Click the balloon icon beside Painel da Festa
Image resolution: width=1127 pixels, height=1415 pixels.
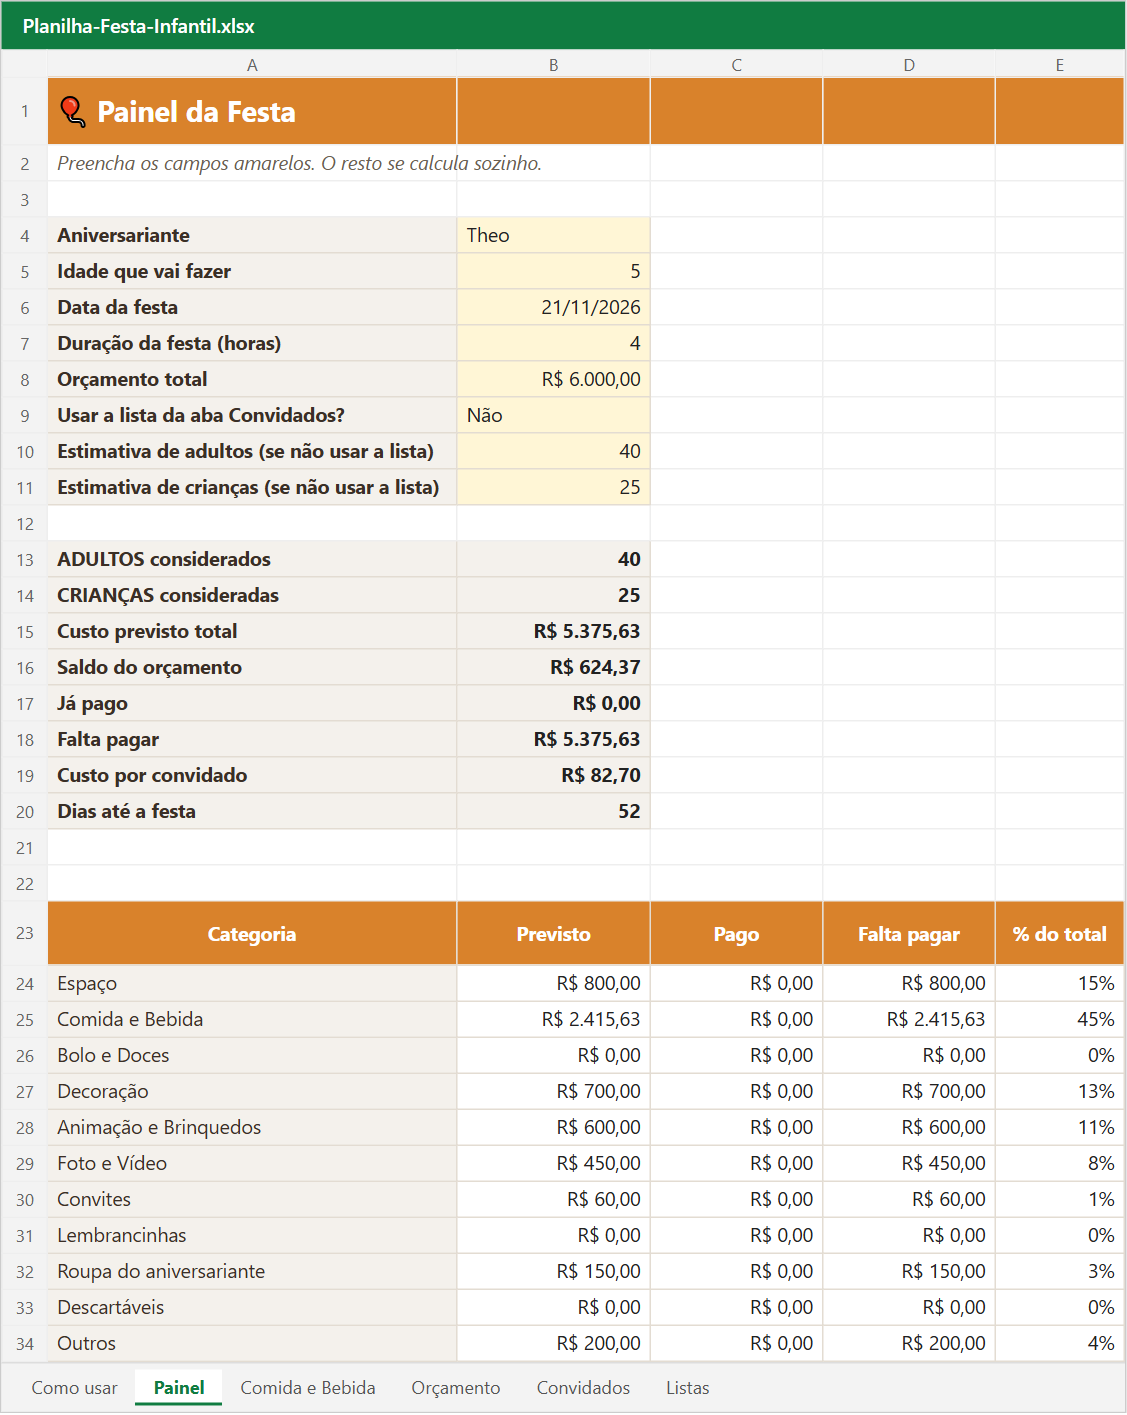pyautogui.click(x=73, y=111)
